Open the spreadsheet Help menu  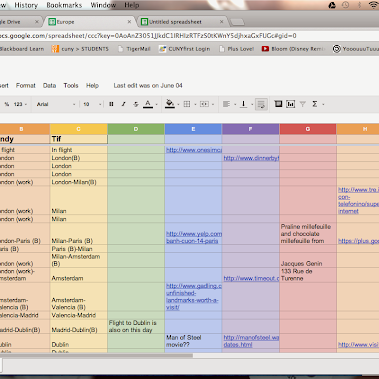pyautogui.click(x=92, y=86)
